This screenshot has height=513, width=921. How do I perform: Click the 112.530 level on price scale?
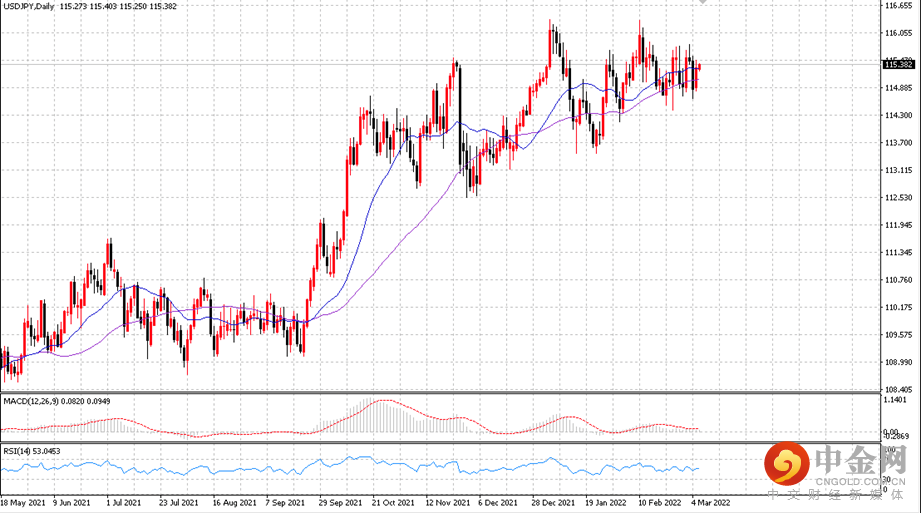pos(898,197)
